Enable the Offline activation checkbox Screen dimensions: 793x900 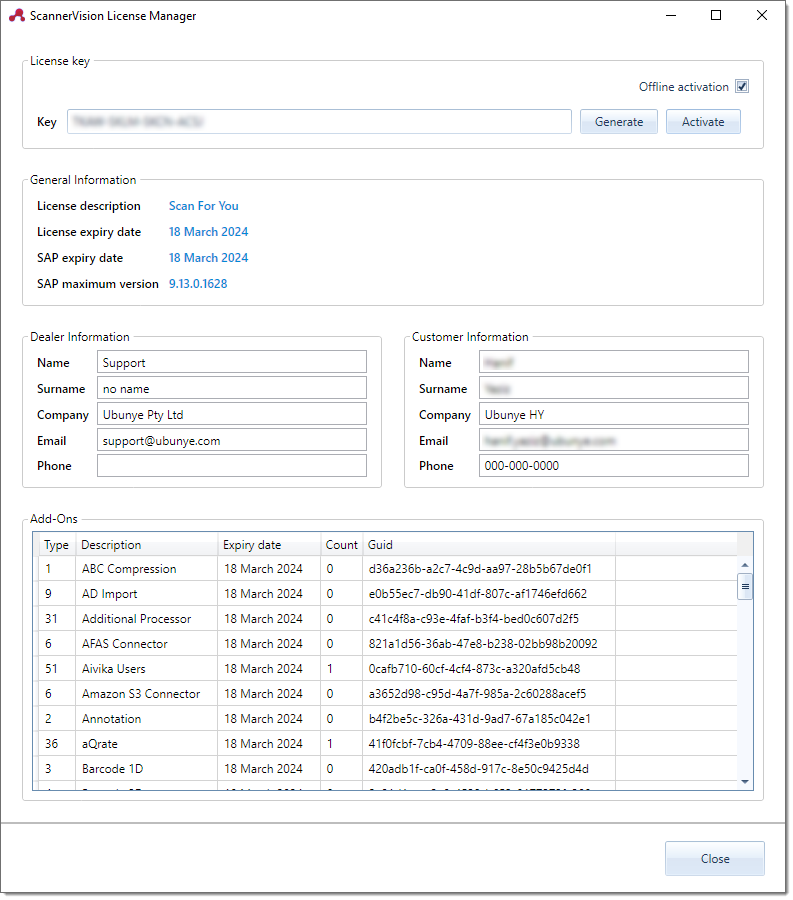[742, 87]
